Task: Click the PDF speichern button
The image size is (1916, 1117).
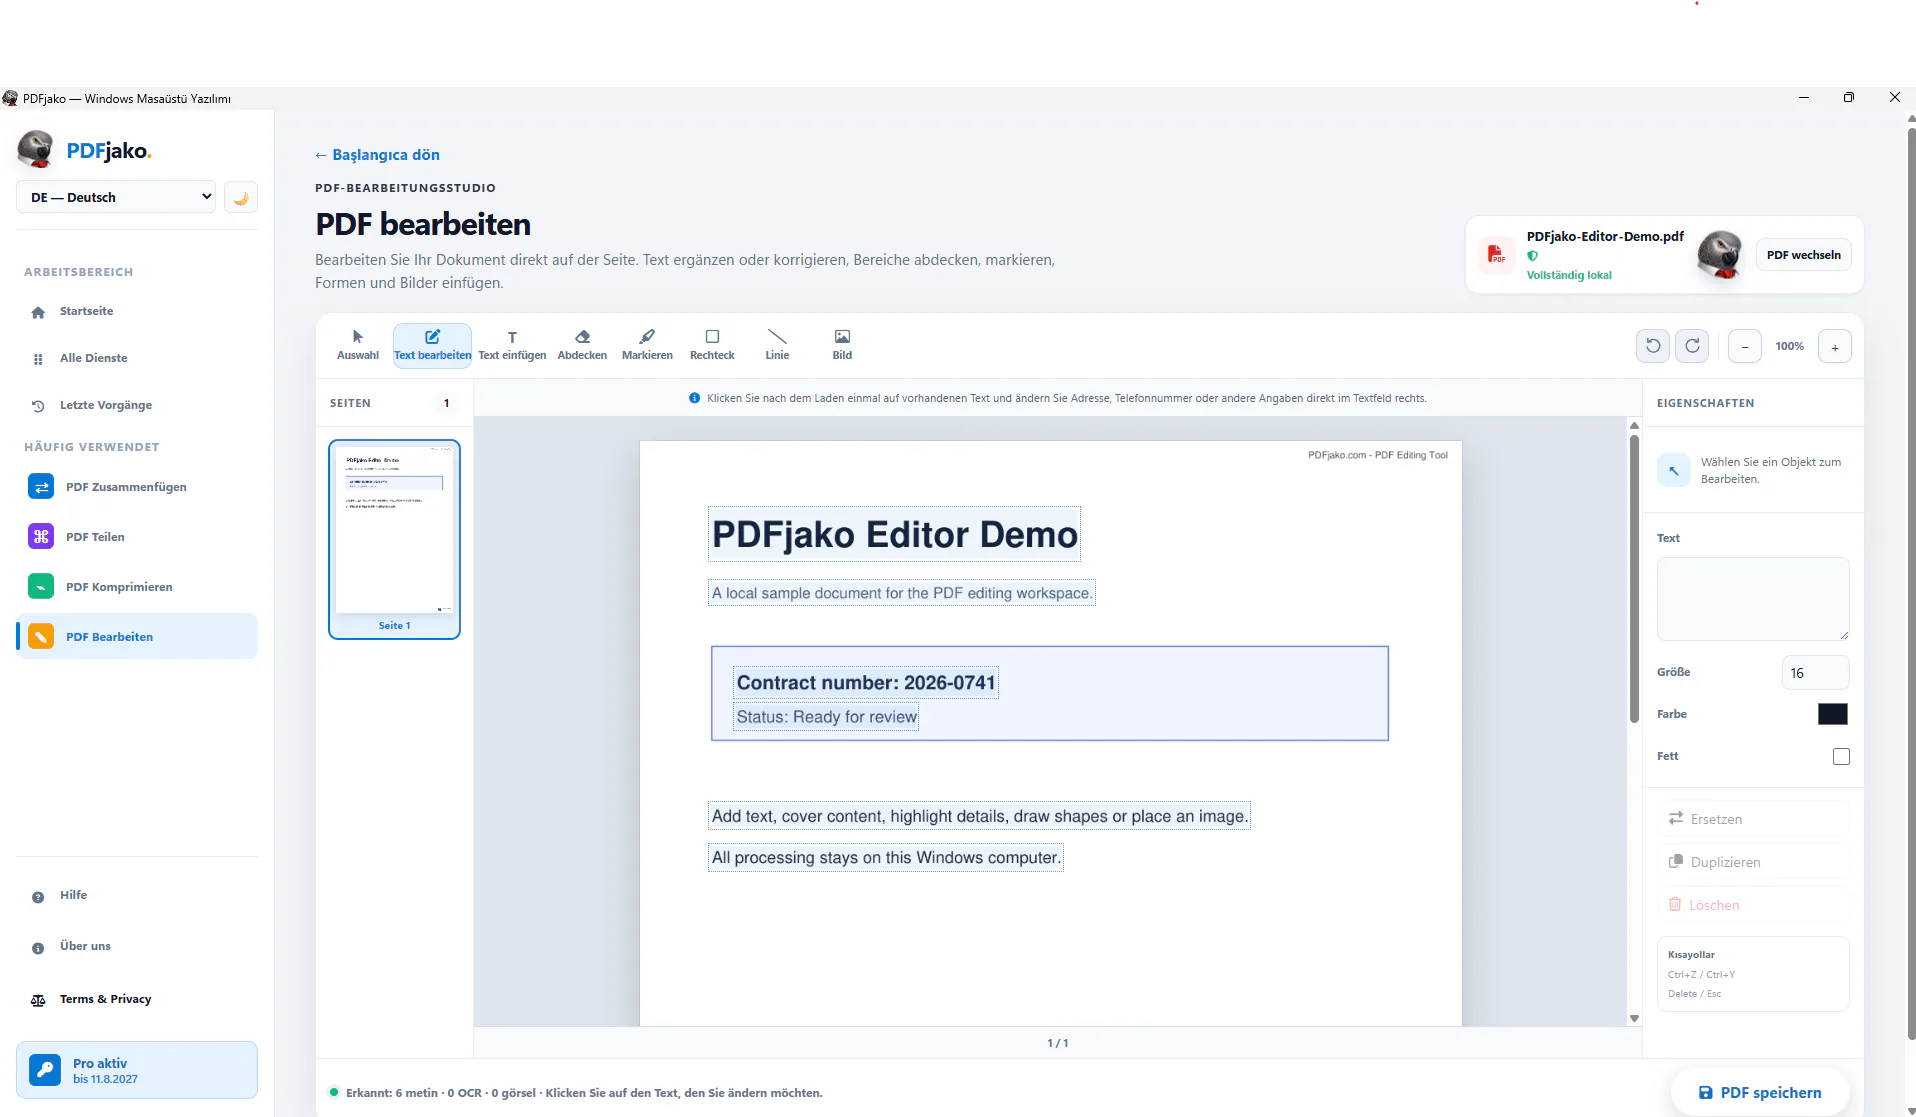Action: click(x=1760, y=1092)
